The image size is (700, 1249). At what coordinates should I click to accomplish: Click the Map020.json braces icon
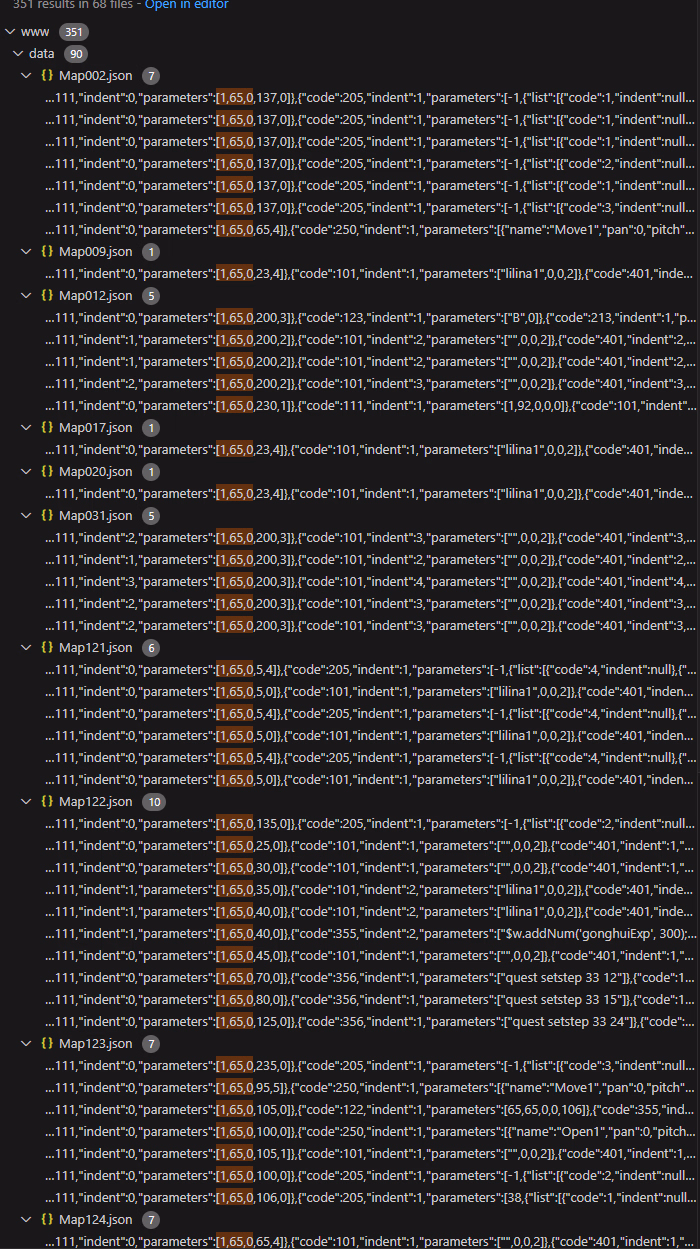pyautogui.click(x=47, y=472)
